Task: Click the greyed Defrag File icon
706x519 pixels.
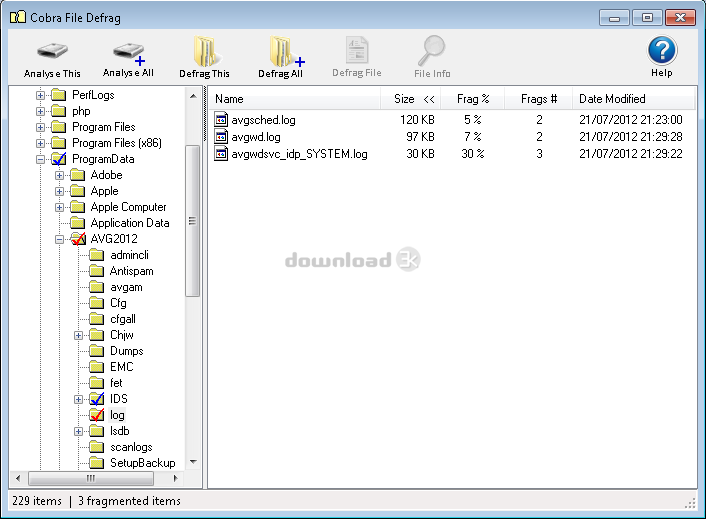Action: click(357, 50)
